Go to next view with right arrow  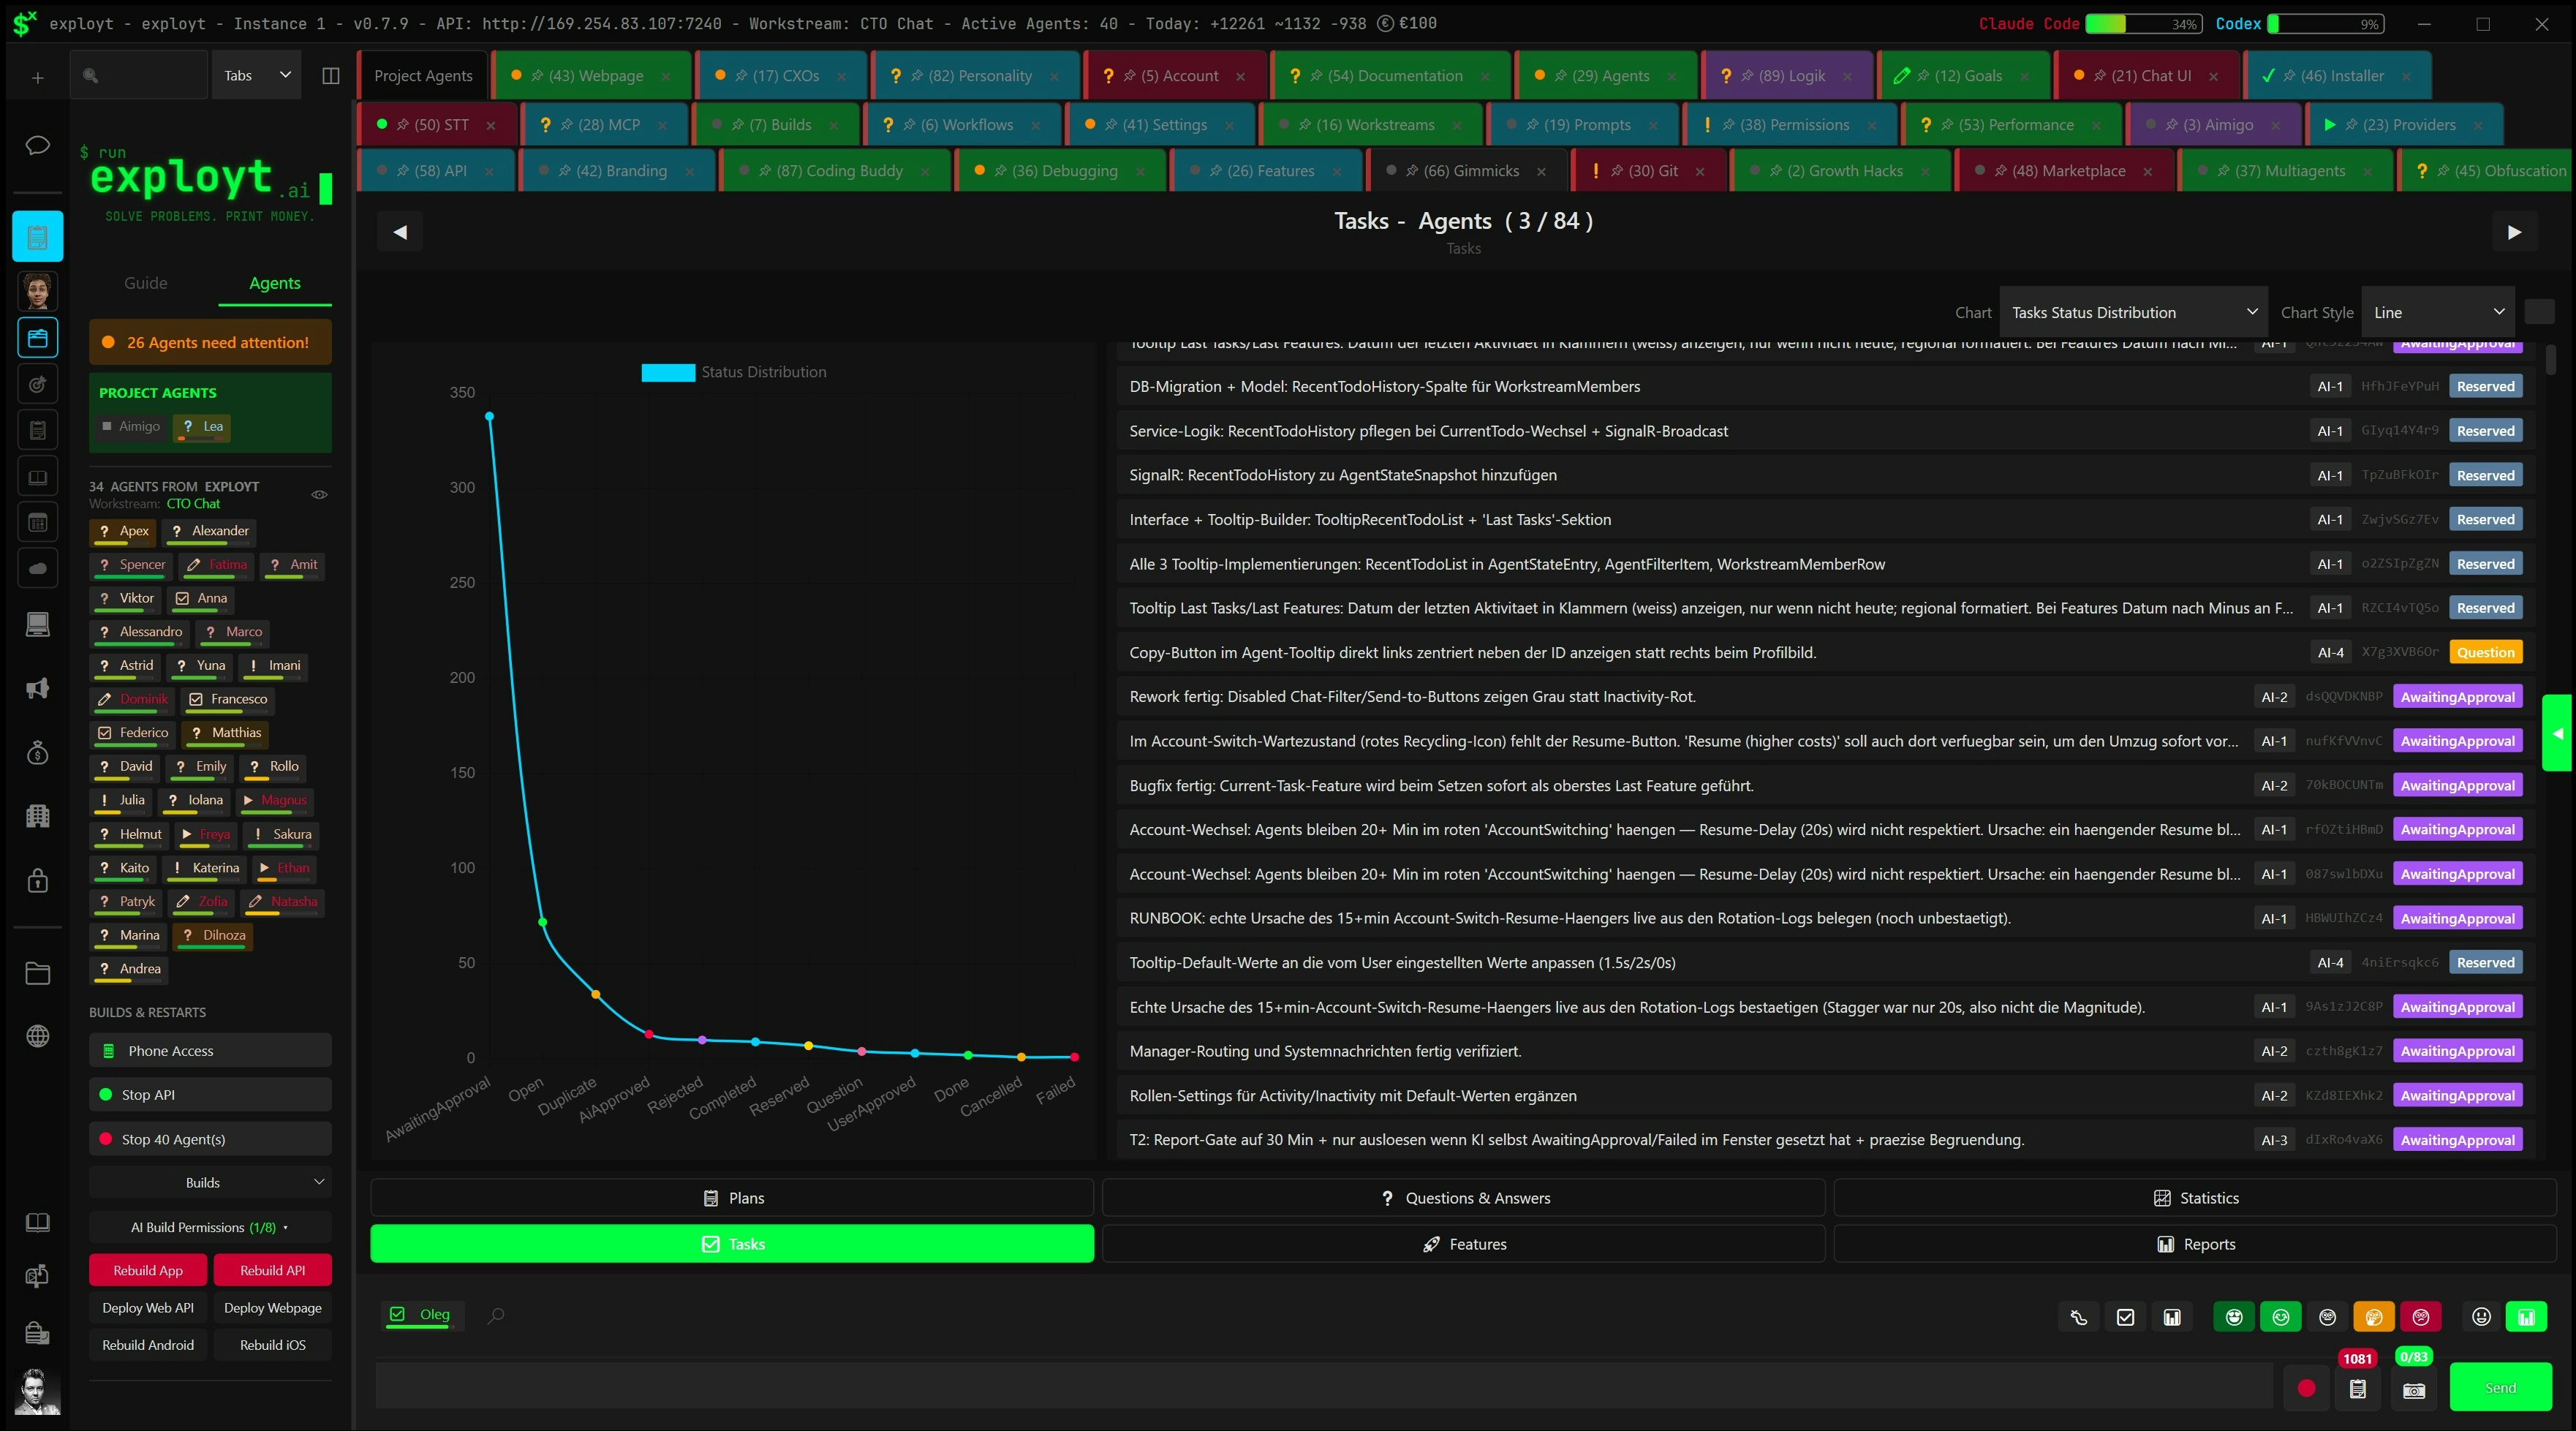click(x=2514, y=232)
